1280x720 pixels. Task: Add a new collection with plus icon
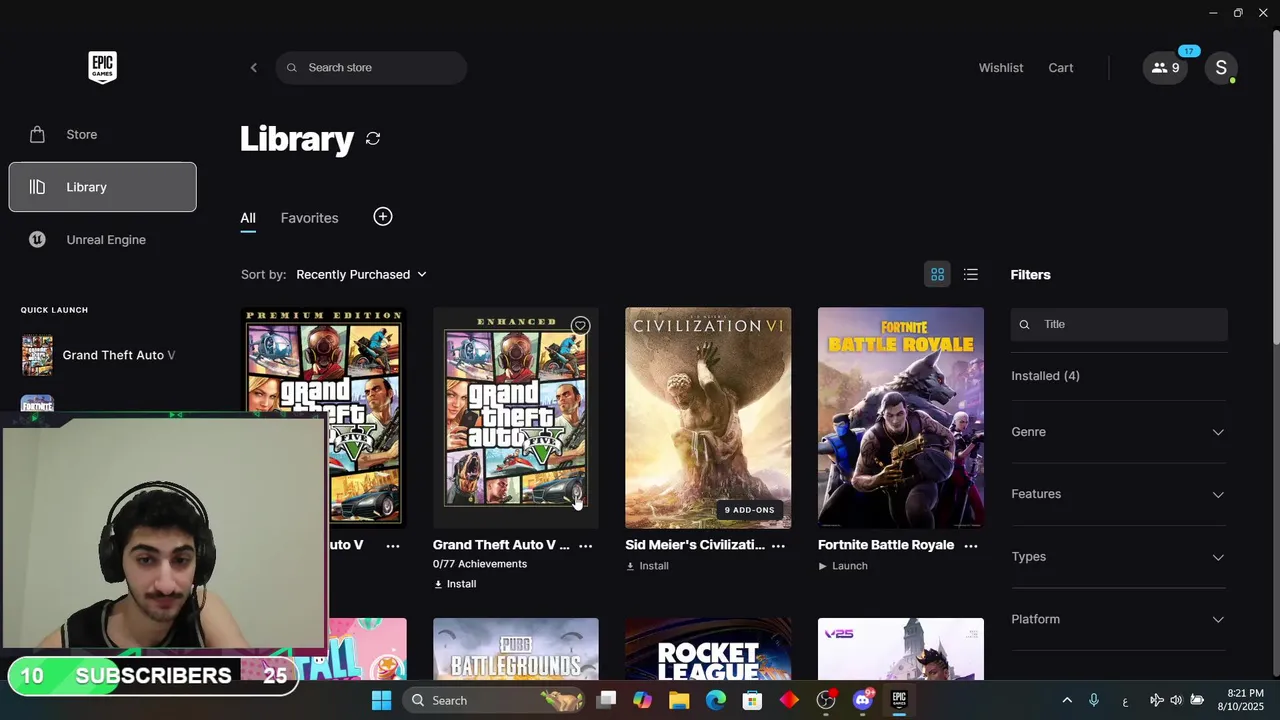pyautogui.click(x=383, y=217)
